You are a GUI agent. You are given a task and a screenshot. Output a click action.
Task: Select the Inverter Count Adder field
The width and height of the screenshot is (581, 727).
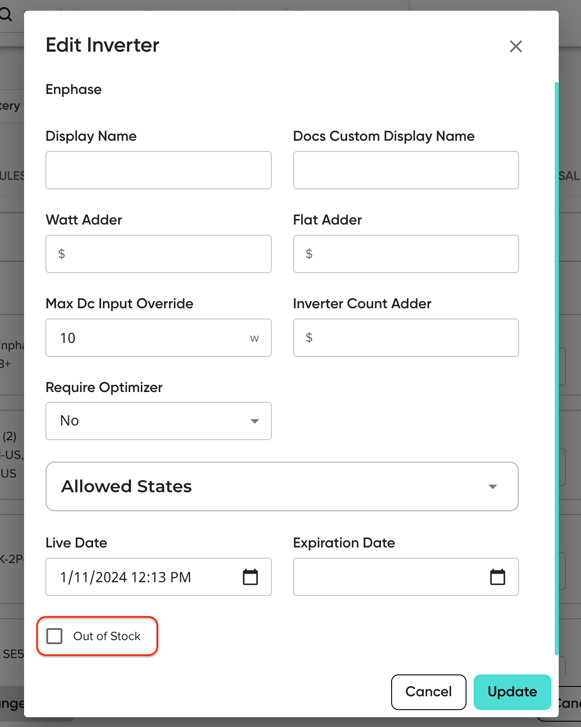406,338
